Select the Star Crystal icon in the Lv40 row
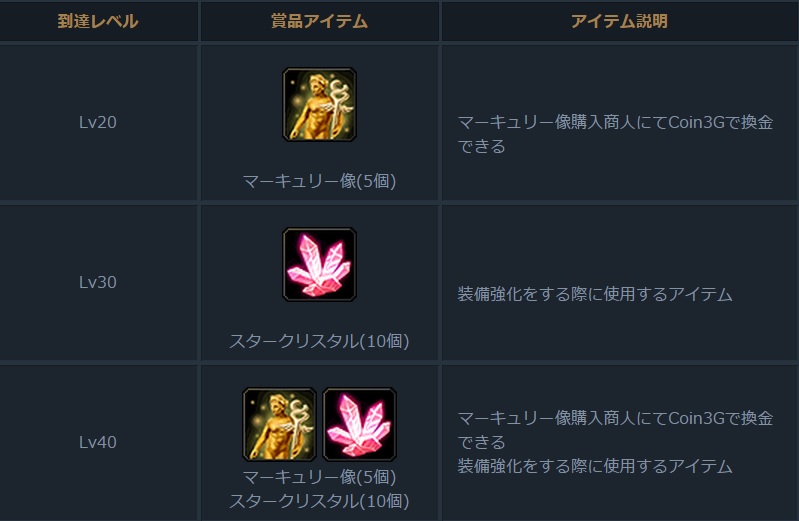Image resolution: width=799 pixels, height=521 pixels. [x=359, y=424]
